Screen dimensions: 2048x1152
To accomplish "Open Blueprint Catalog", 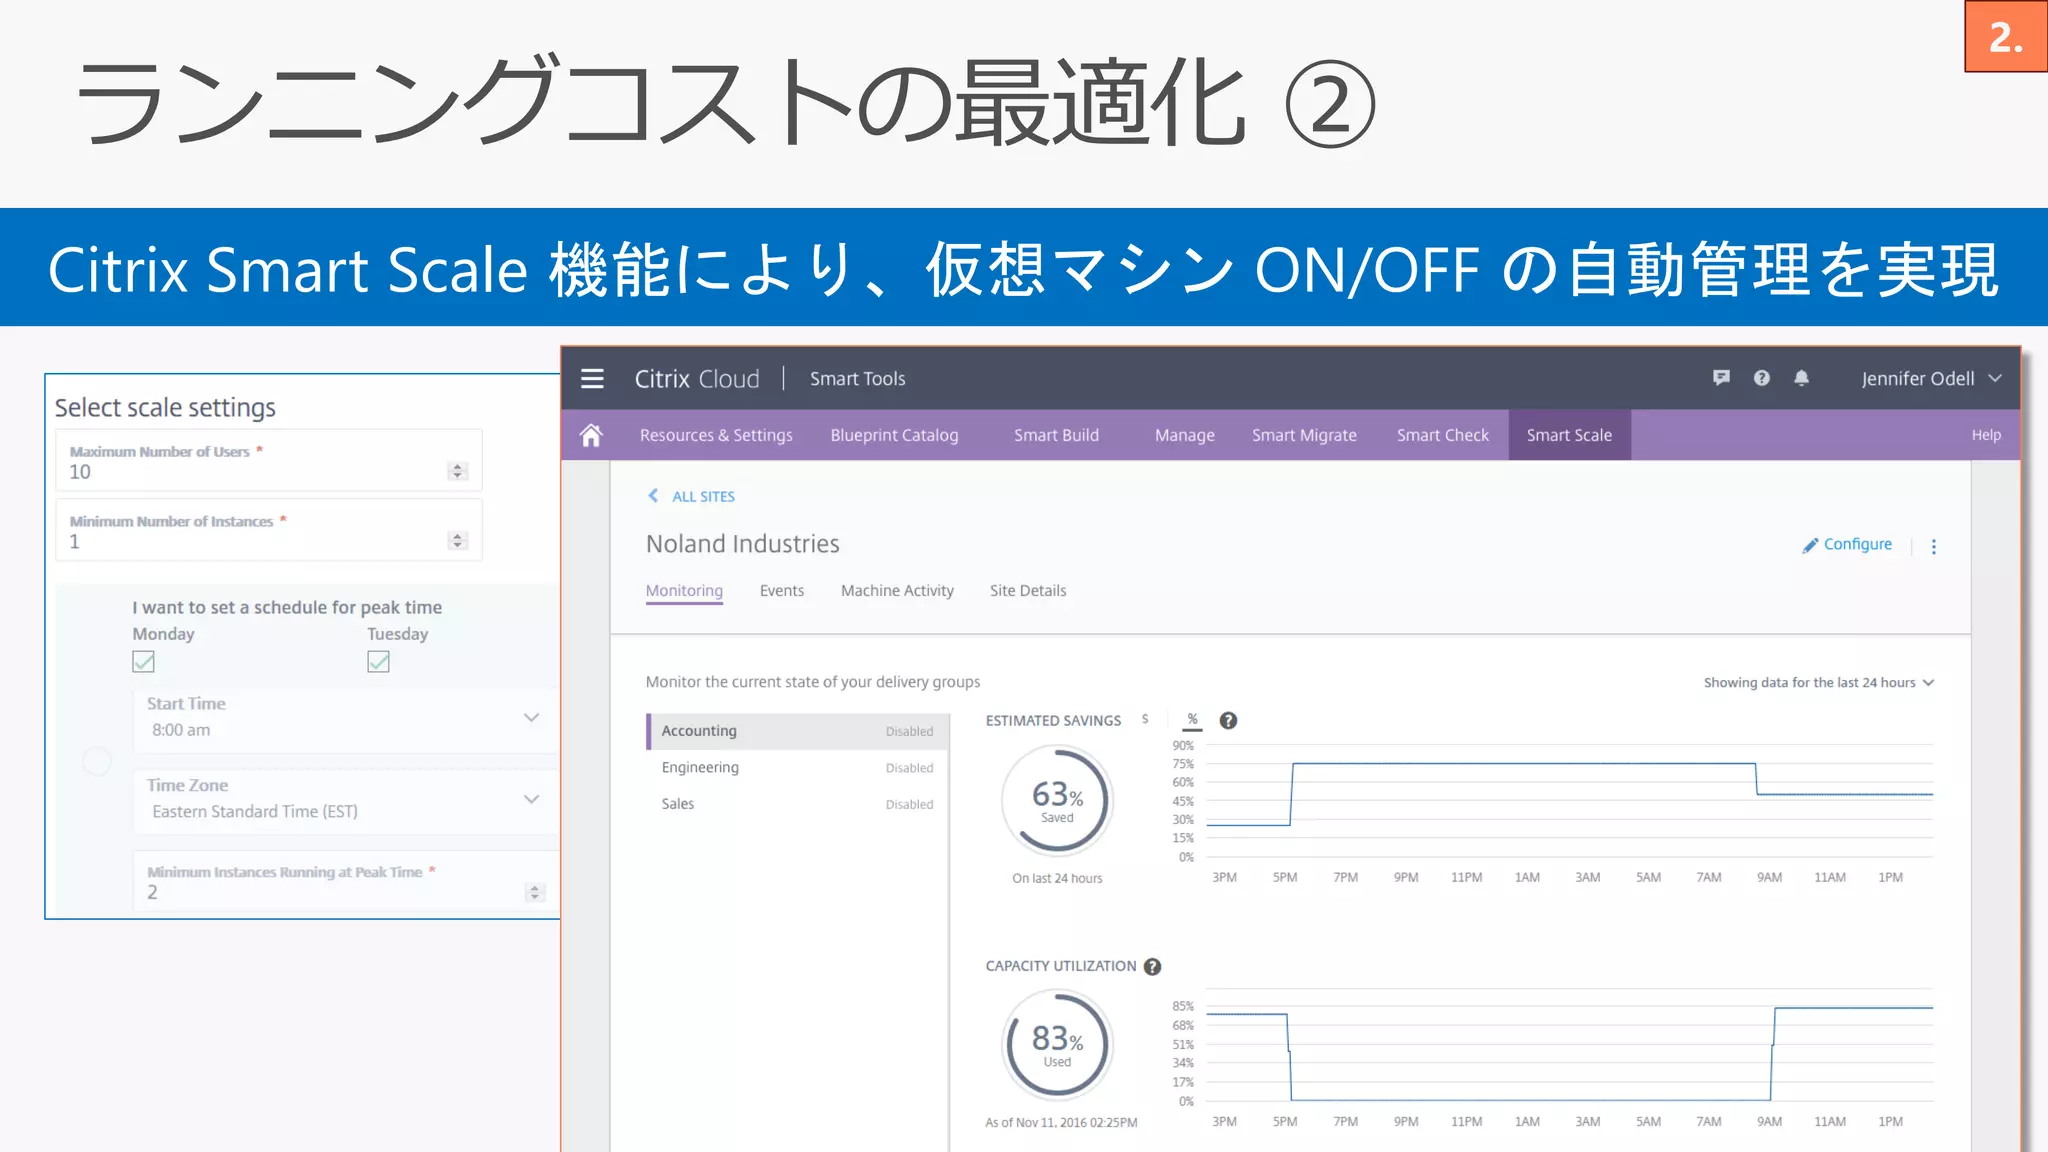I will tap(894, 435).
